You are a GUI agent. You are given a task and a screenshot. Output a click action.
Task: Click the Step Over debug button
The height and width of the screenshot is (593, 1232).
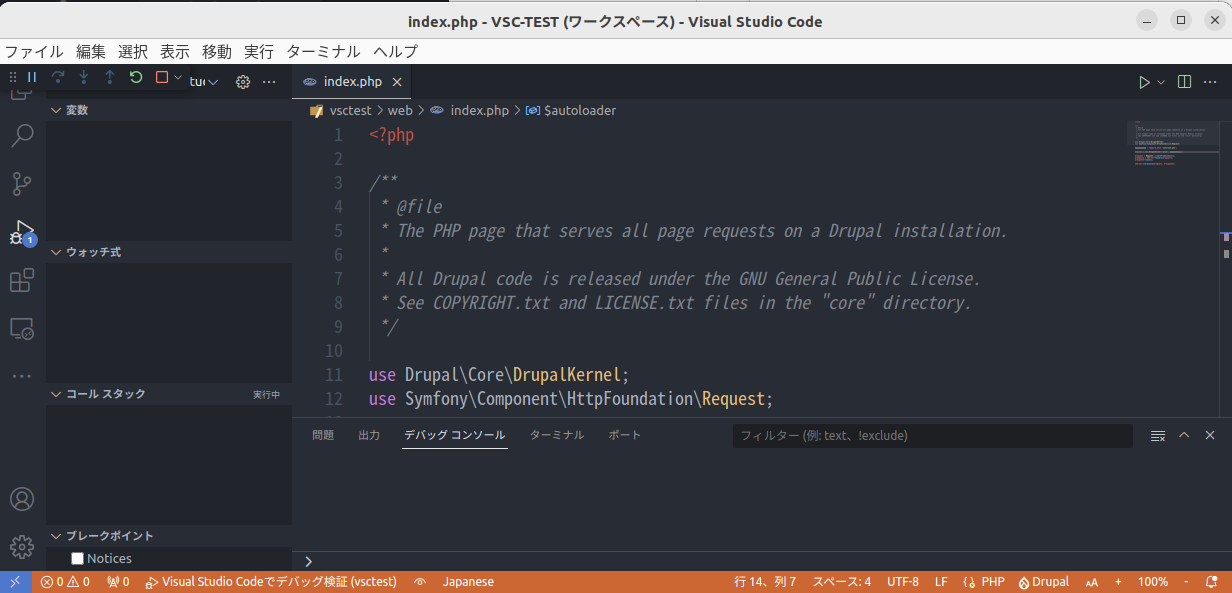[58, 77]
